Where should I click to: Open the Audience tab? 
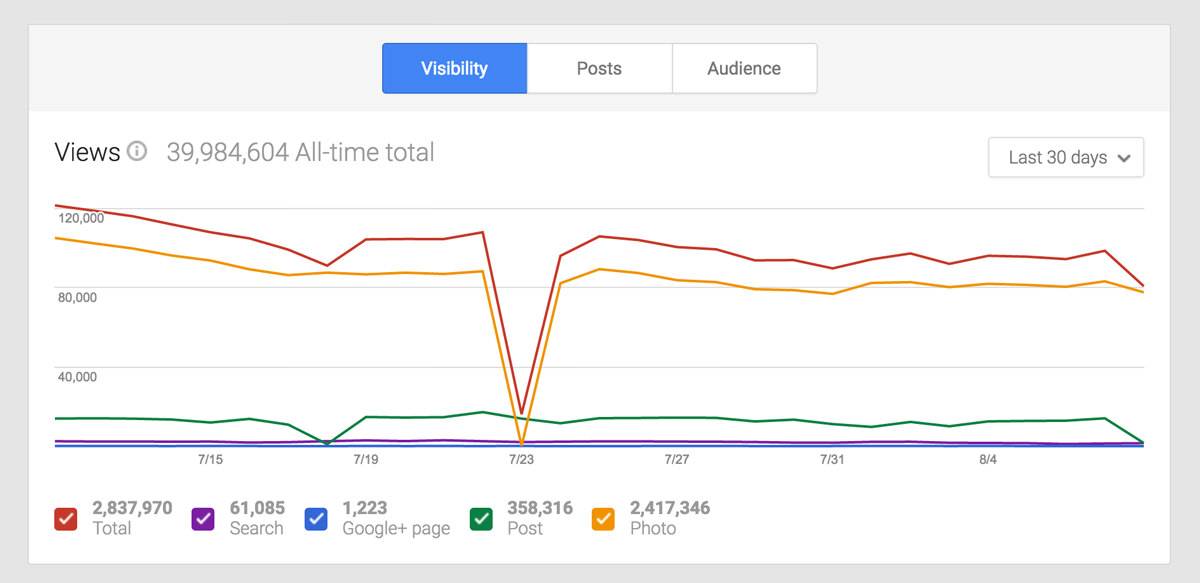744,68
